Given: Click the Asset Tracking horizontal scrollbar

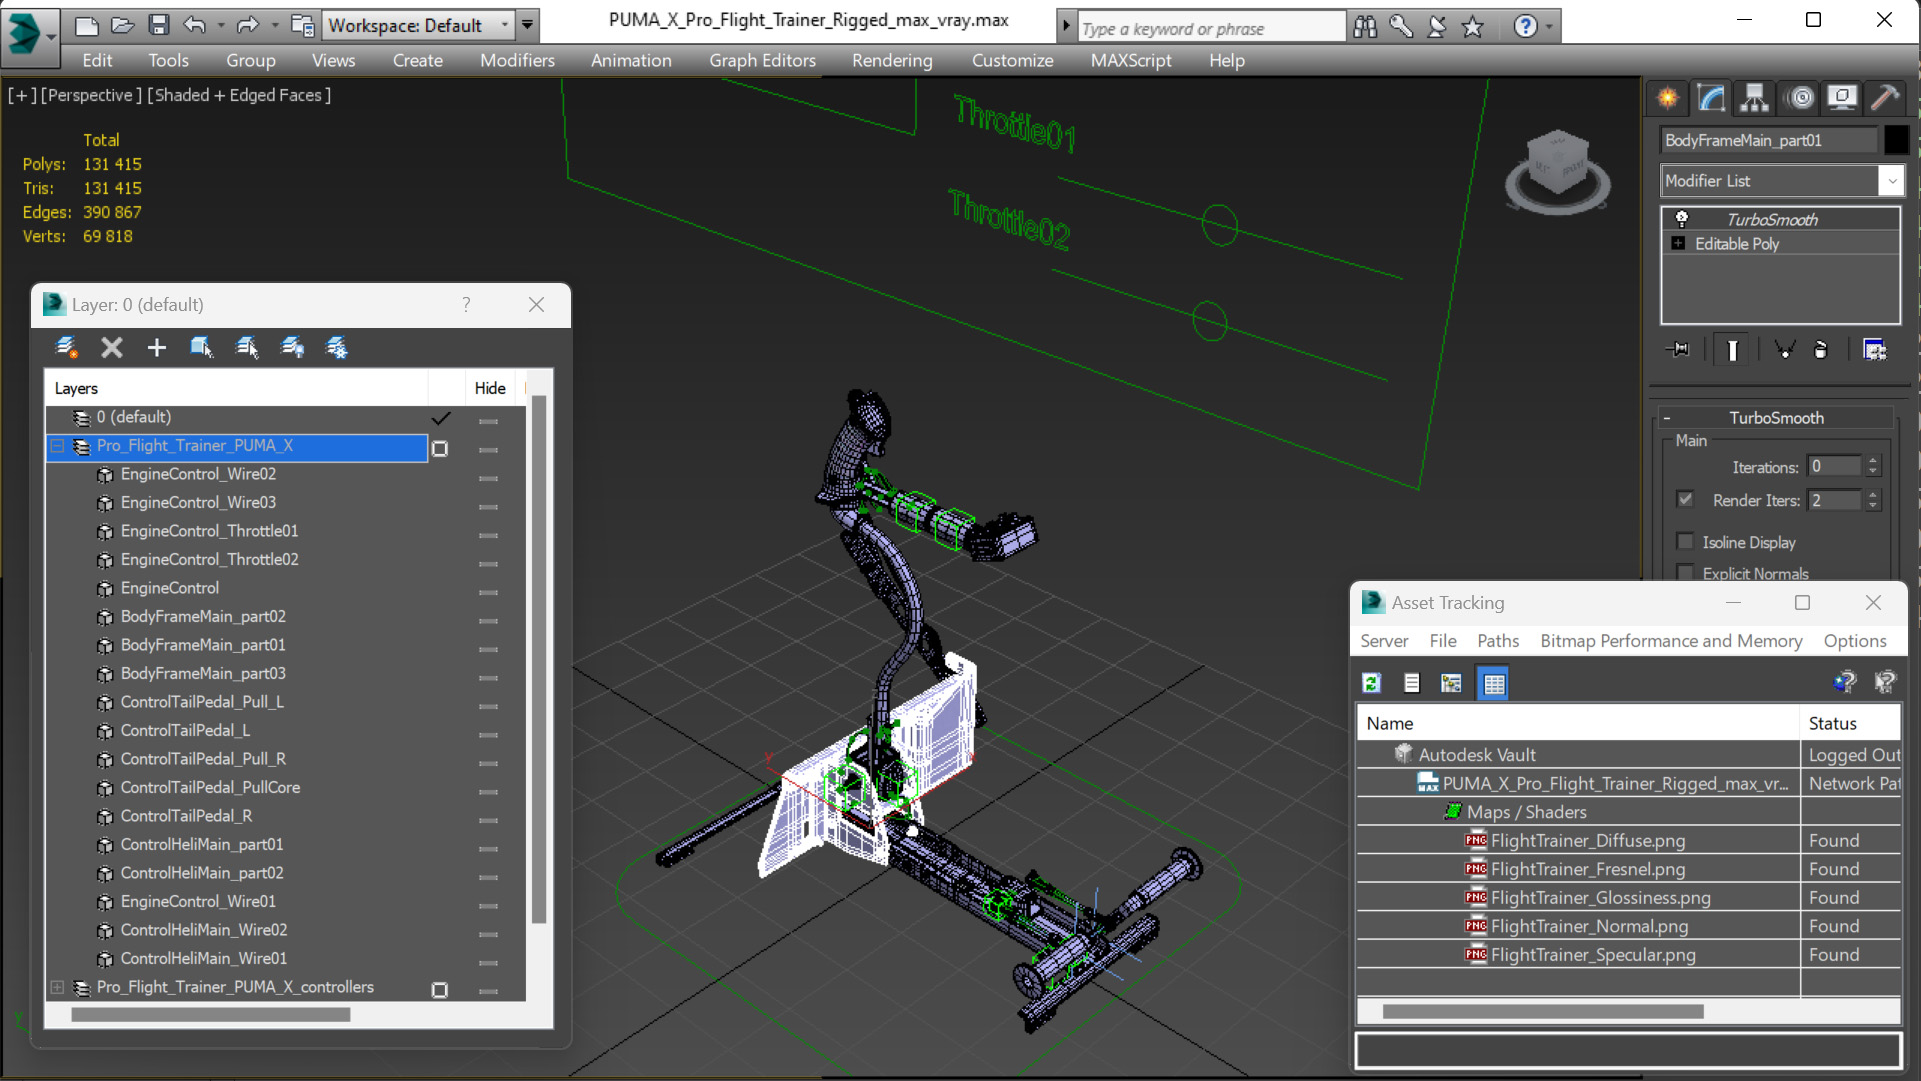Looking at the screenshot, I should tap(1543, 1011).
